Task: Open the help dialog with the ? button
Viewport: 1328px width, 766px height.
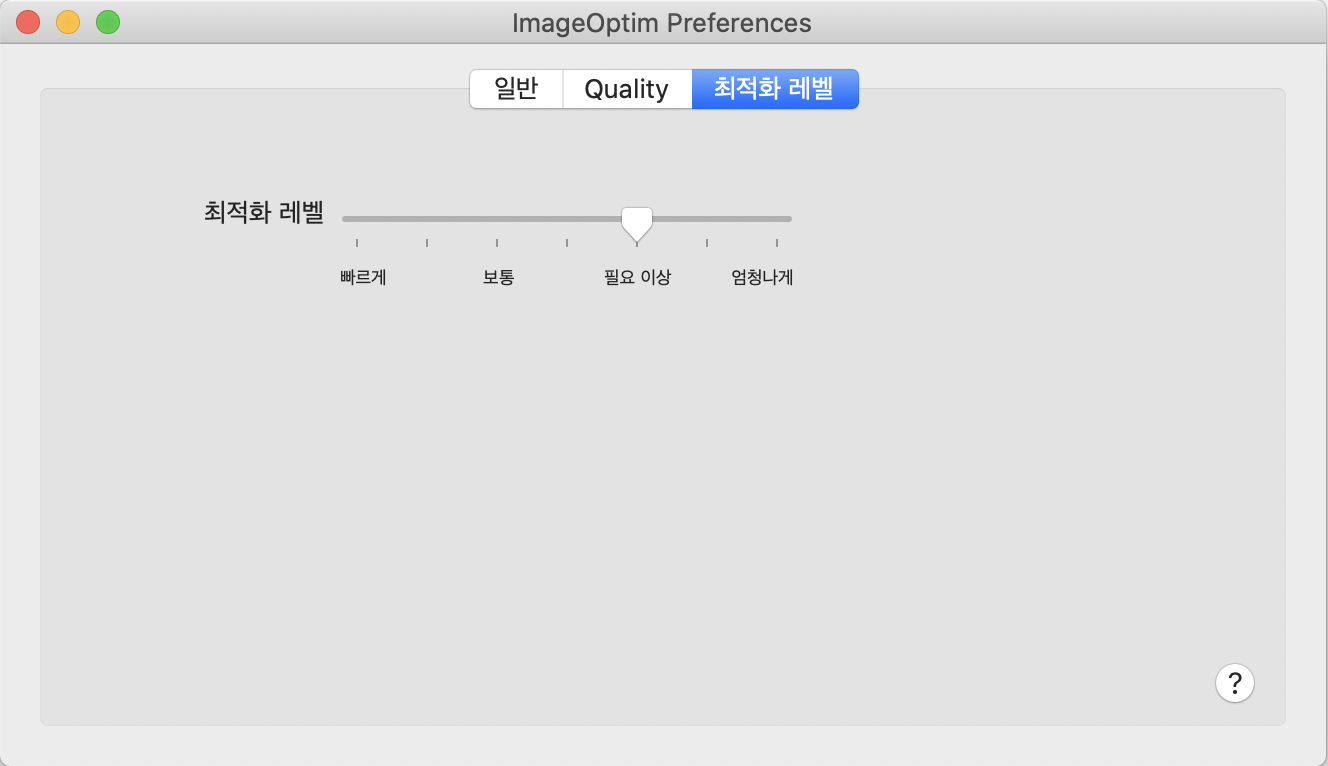Action: click(1235, 683)
